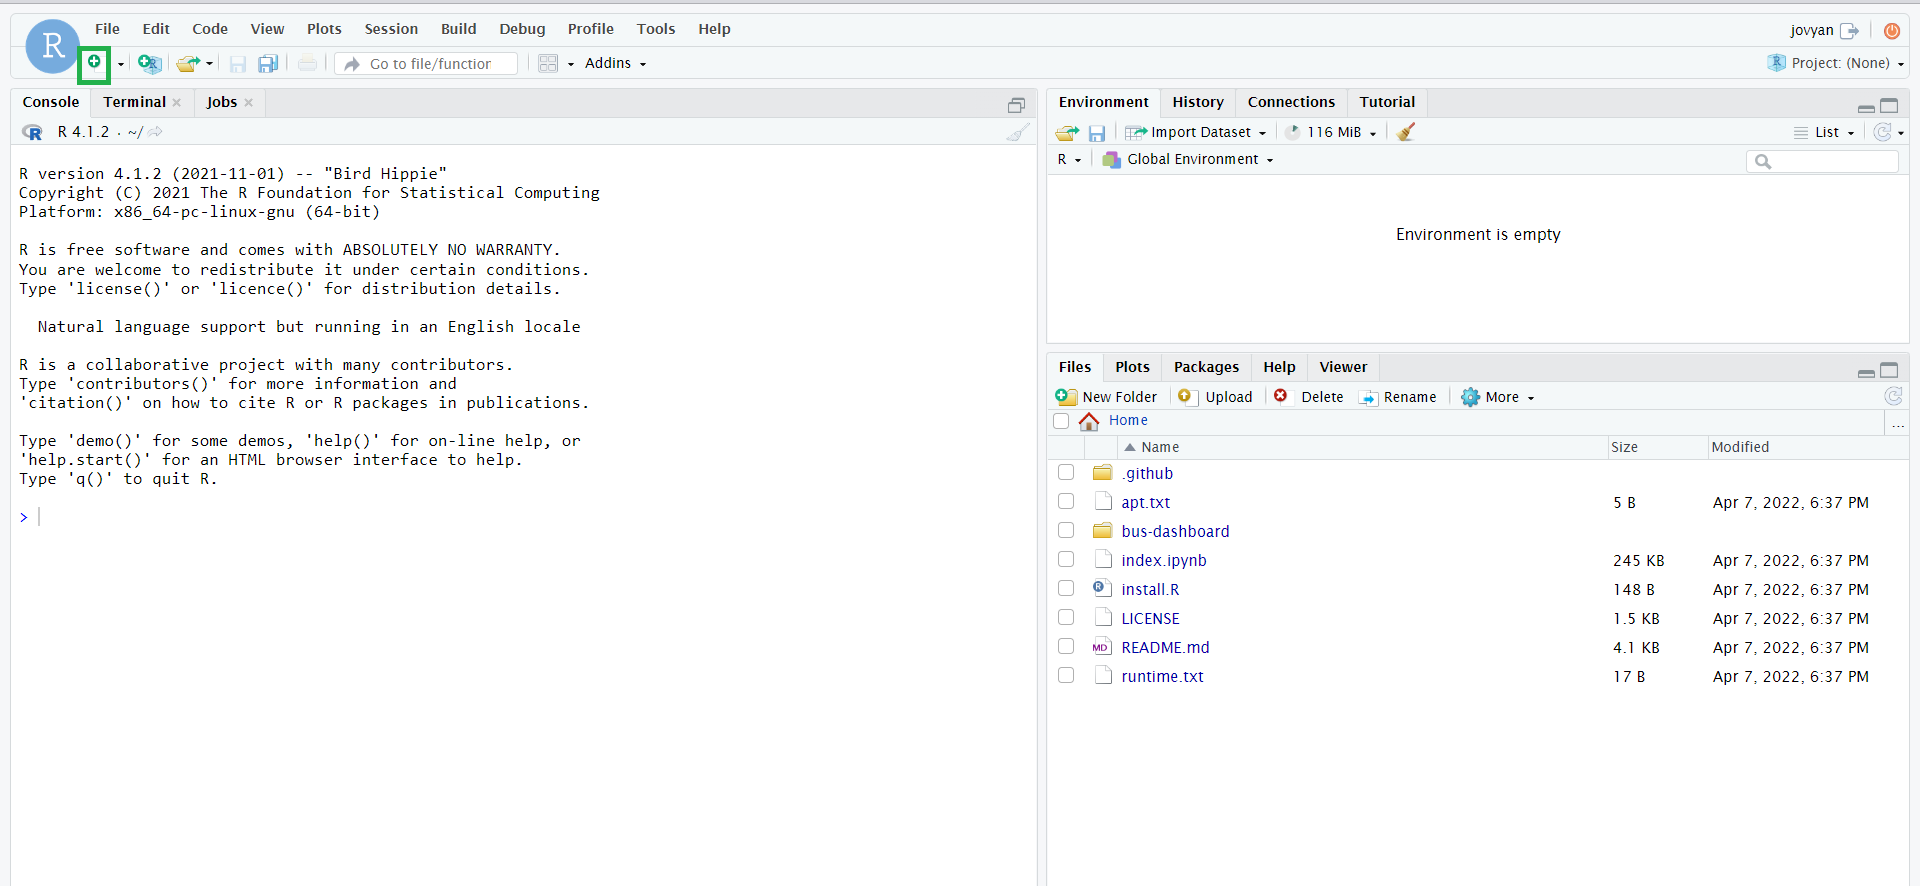Viewport: 1920px width, 886px height.
Task: Check the .github folder checkbox
Action: (1066, 472)
